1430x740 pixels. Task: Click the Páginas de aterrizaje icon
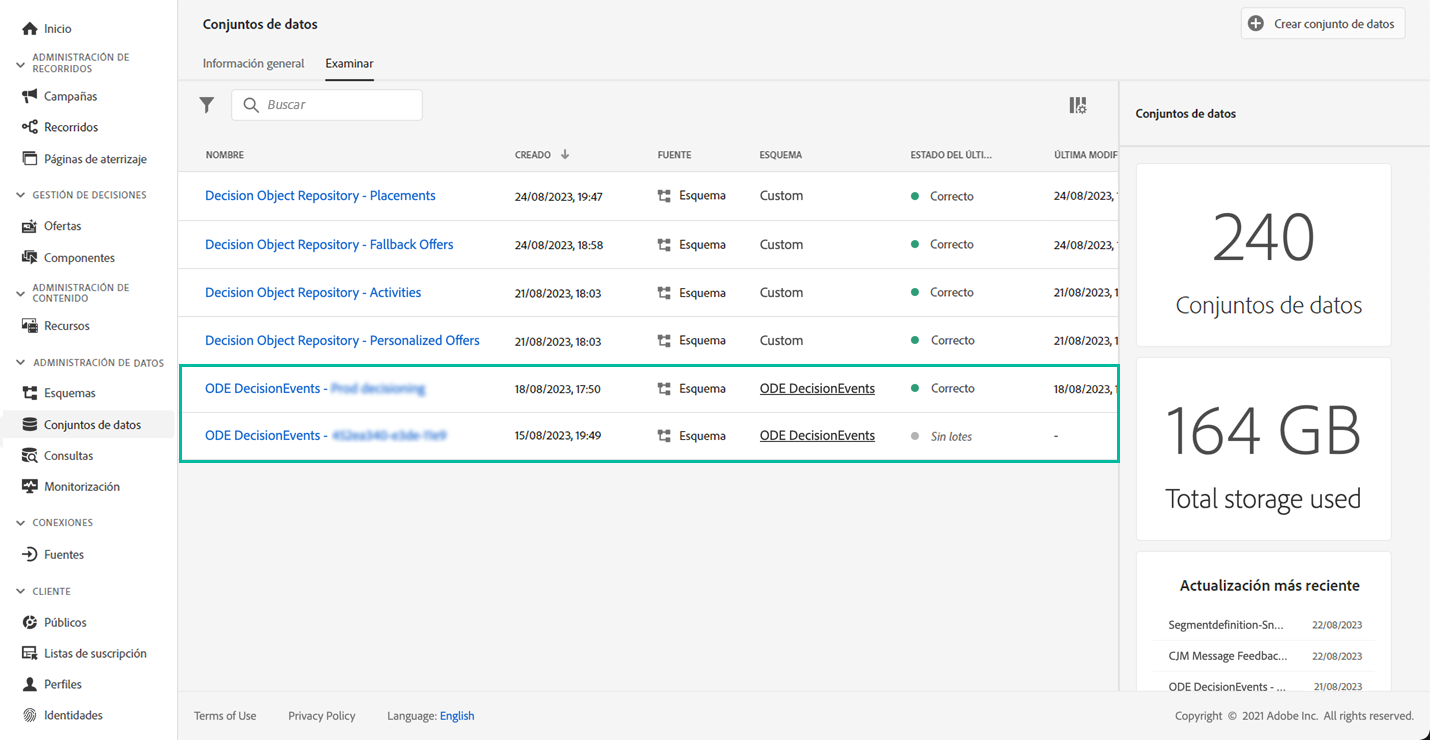tap(30, 159)
